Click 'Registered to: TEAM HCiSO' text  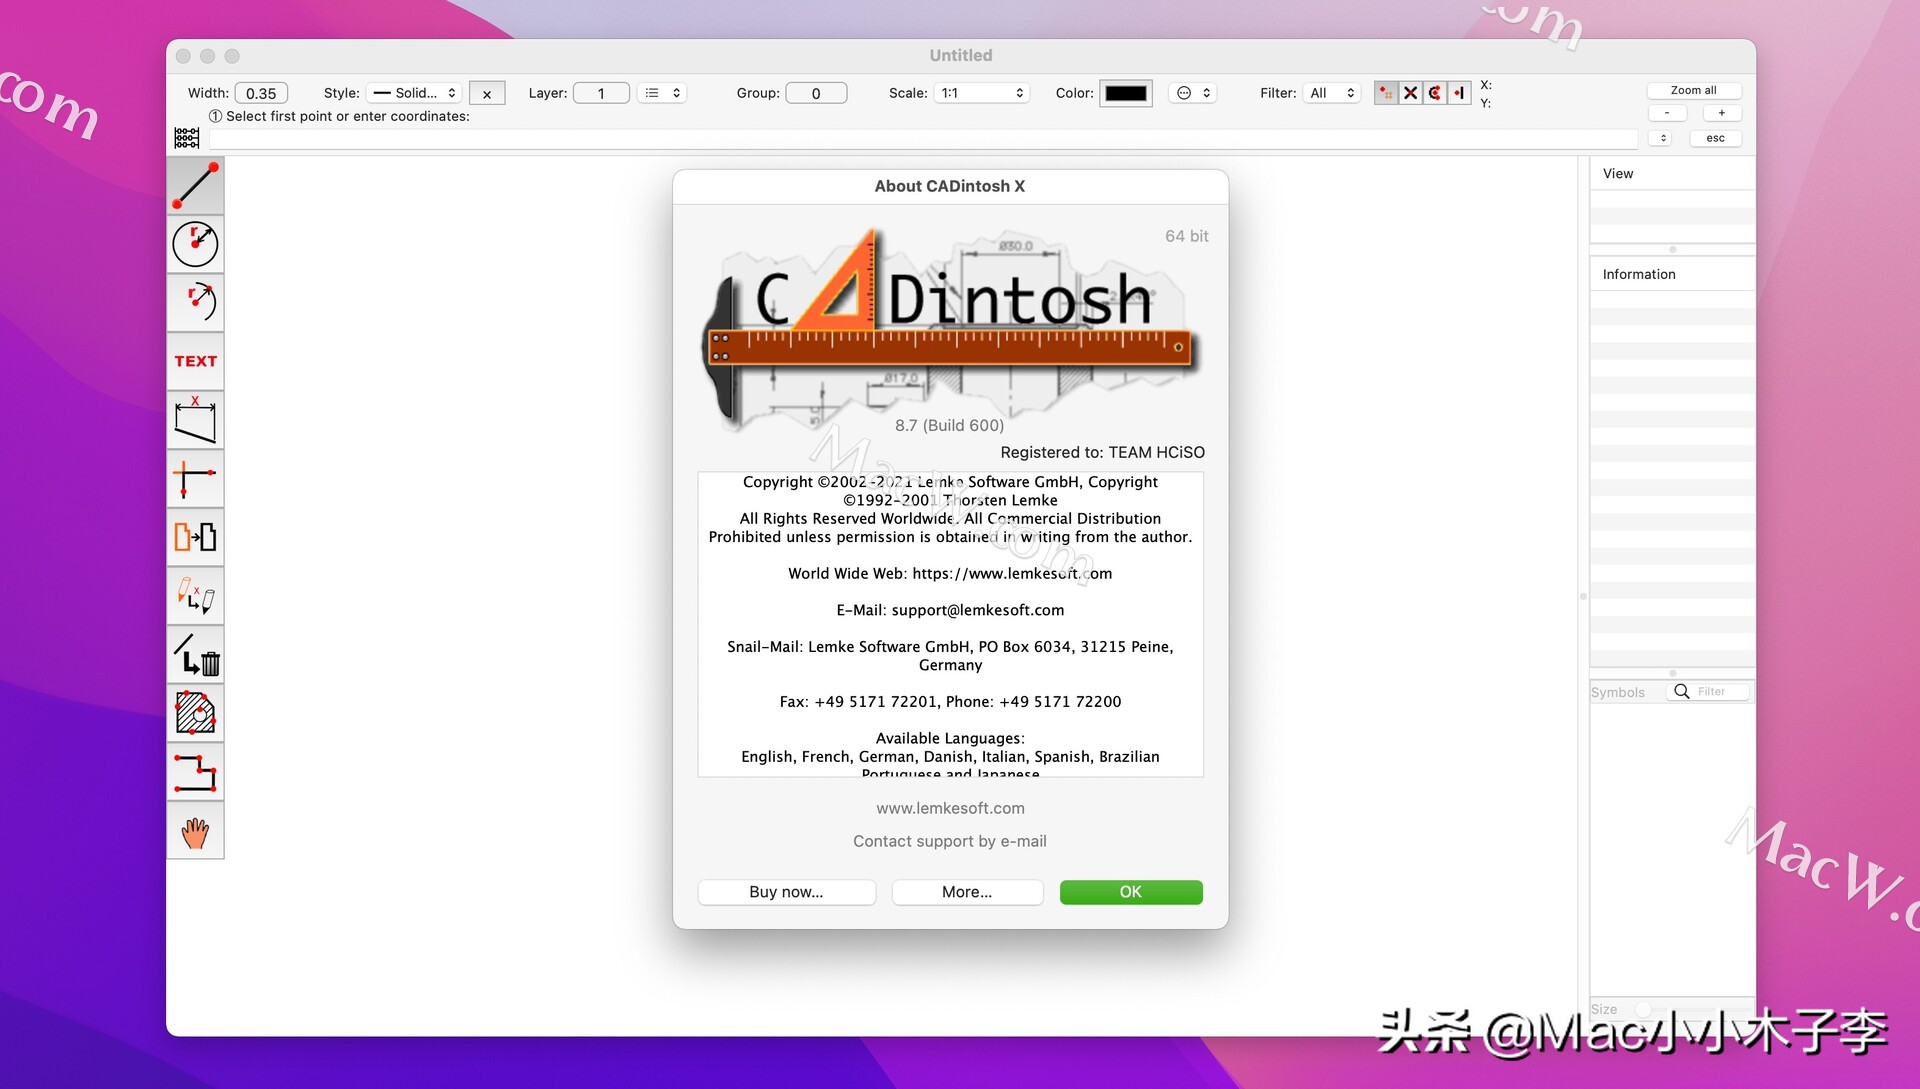click(1102, 452)
